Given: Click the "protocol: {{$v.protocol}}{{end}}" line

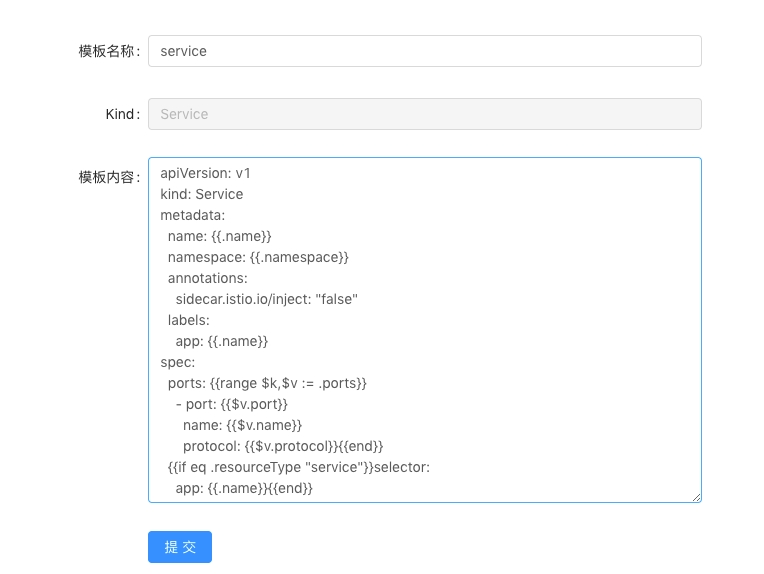Looking at the screenshot, I should coord(283,446).
